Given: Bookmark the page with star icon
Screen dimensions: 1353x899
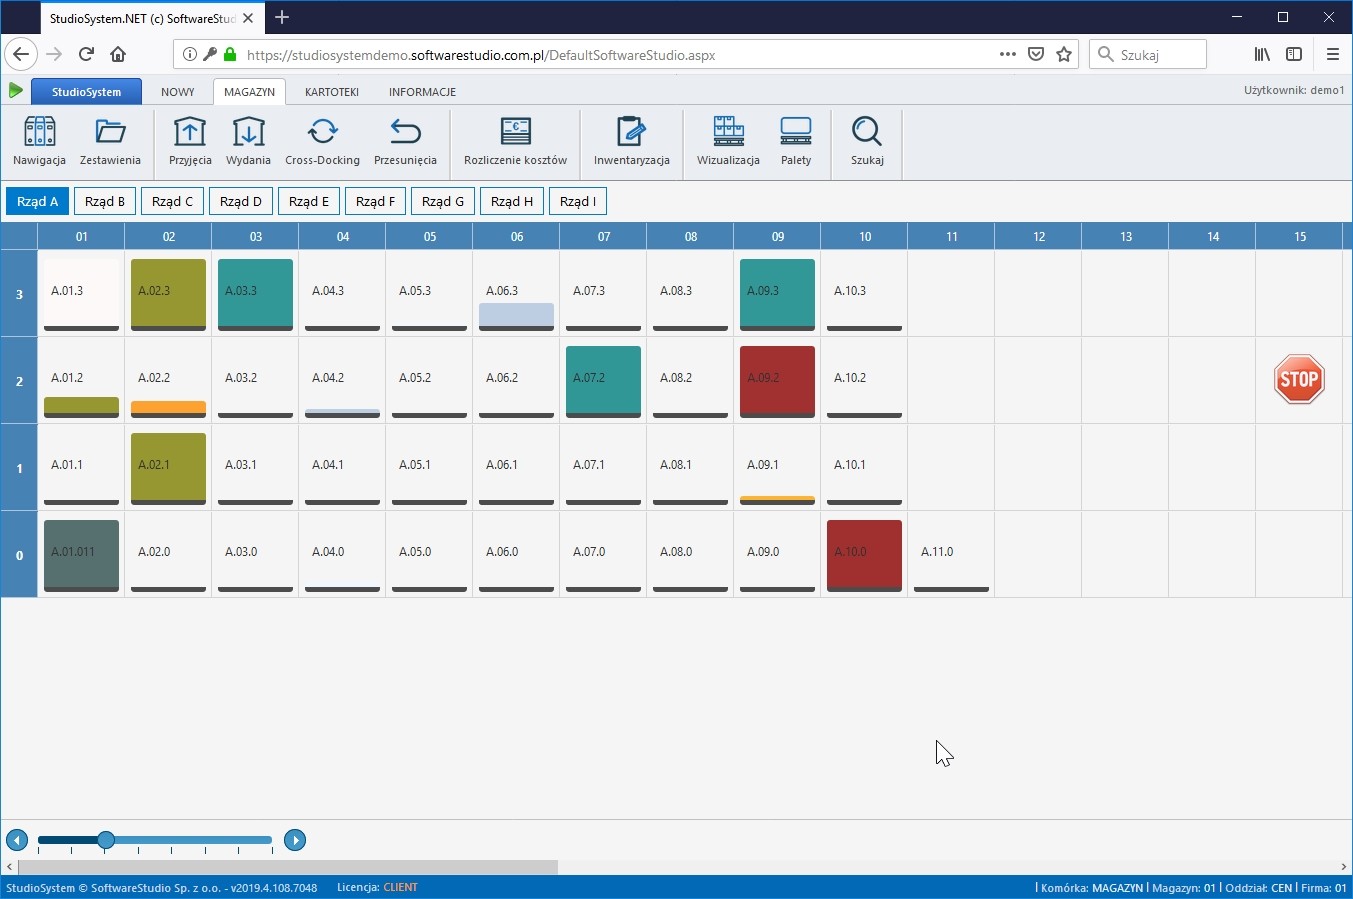Looking at the screenshot, I should pyautogui.click(x=1064, y=54).
